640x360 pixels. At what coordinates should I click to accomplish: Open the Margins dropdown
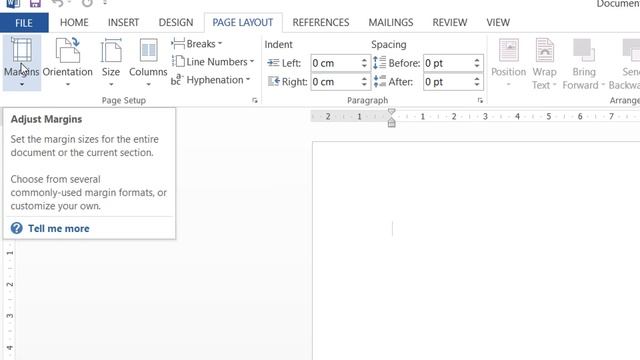22,62
